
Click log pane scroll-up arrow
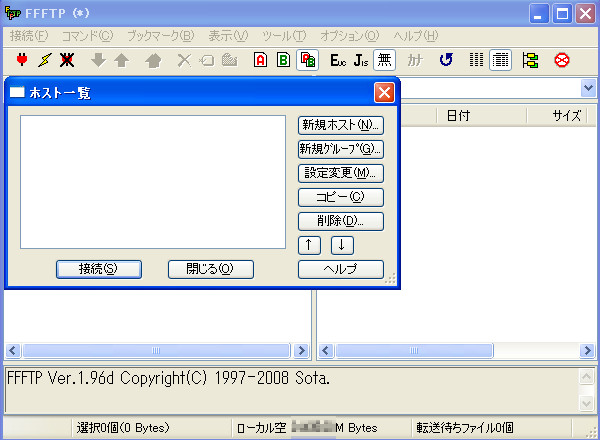click(587, 377)
